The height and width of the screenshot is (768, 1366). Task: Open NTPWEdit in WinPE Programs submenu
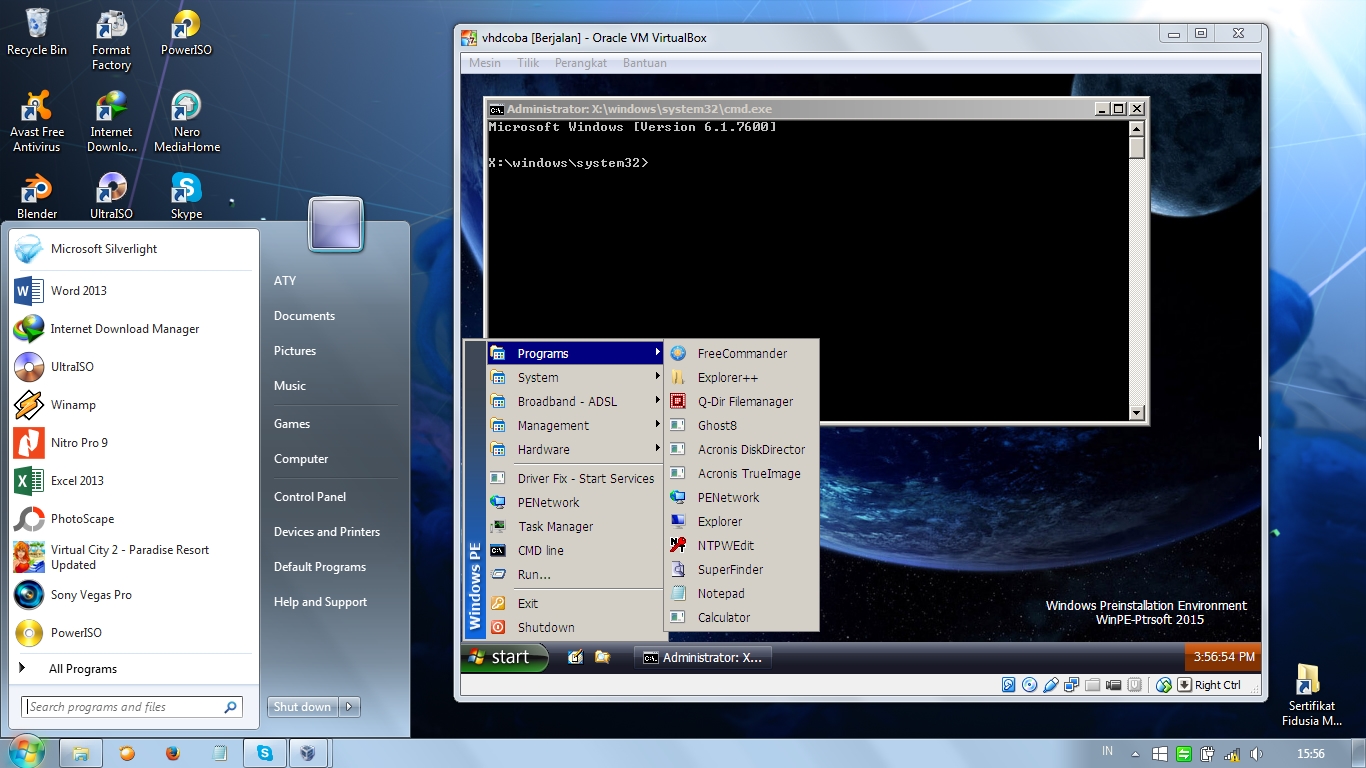point(741,545)
